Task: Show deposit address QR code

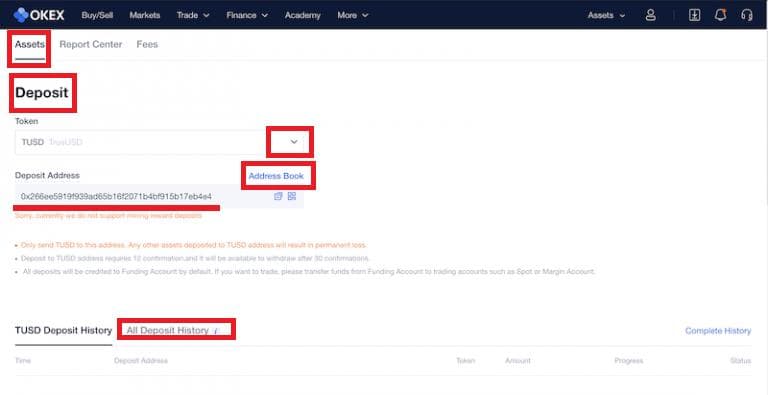Action: coord(292,196)
